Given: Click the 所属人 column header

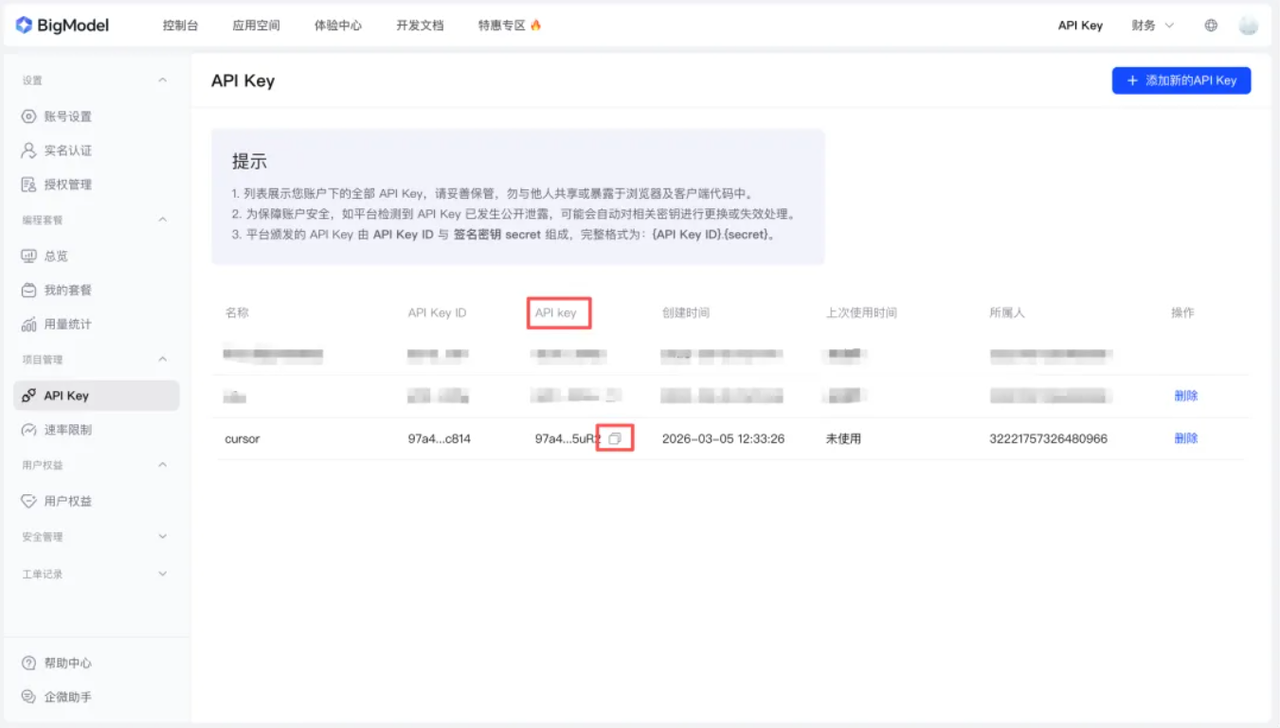Looking at the screenshot, I should click(1007, 313).
